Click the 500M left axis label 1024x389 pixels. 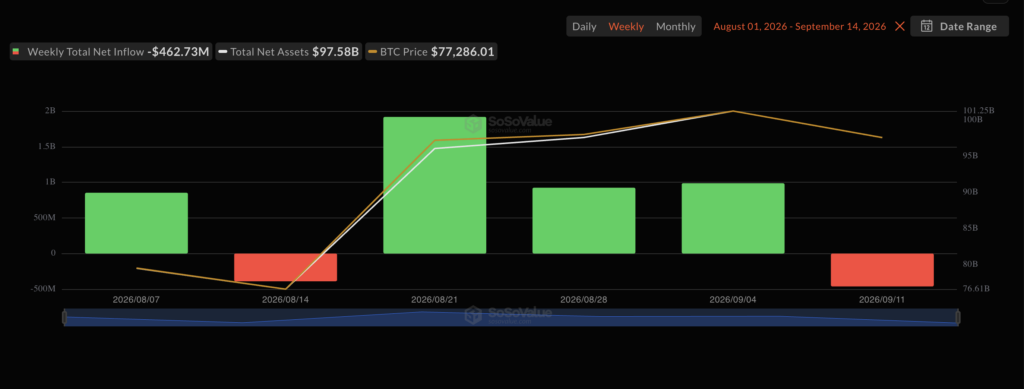pyautogui.click(x=44, y=217)
